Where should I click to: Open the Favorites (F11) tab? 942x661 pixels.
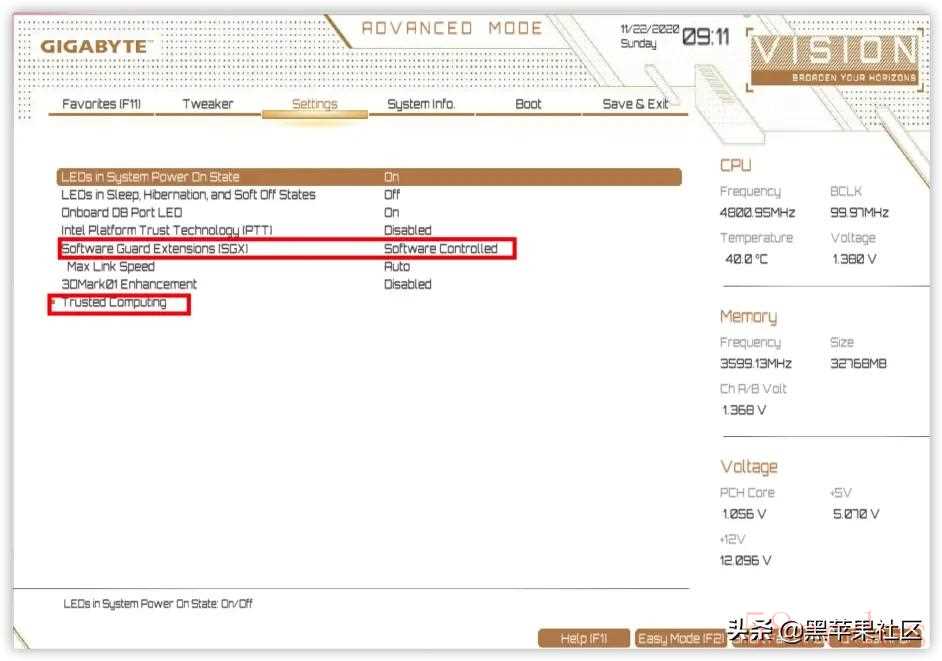pyautogui.click(x=102, y=104)
